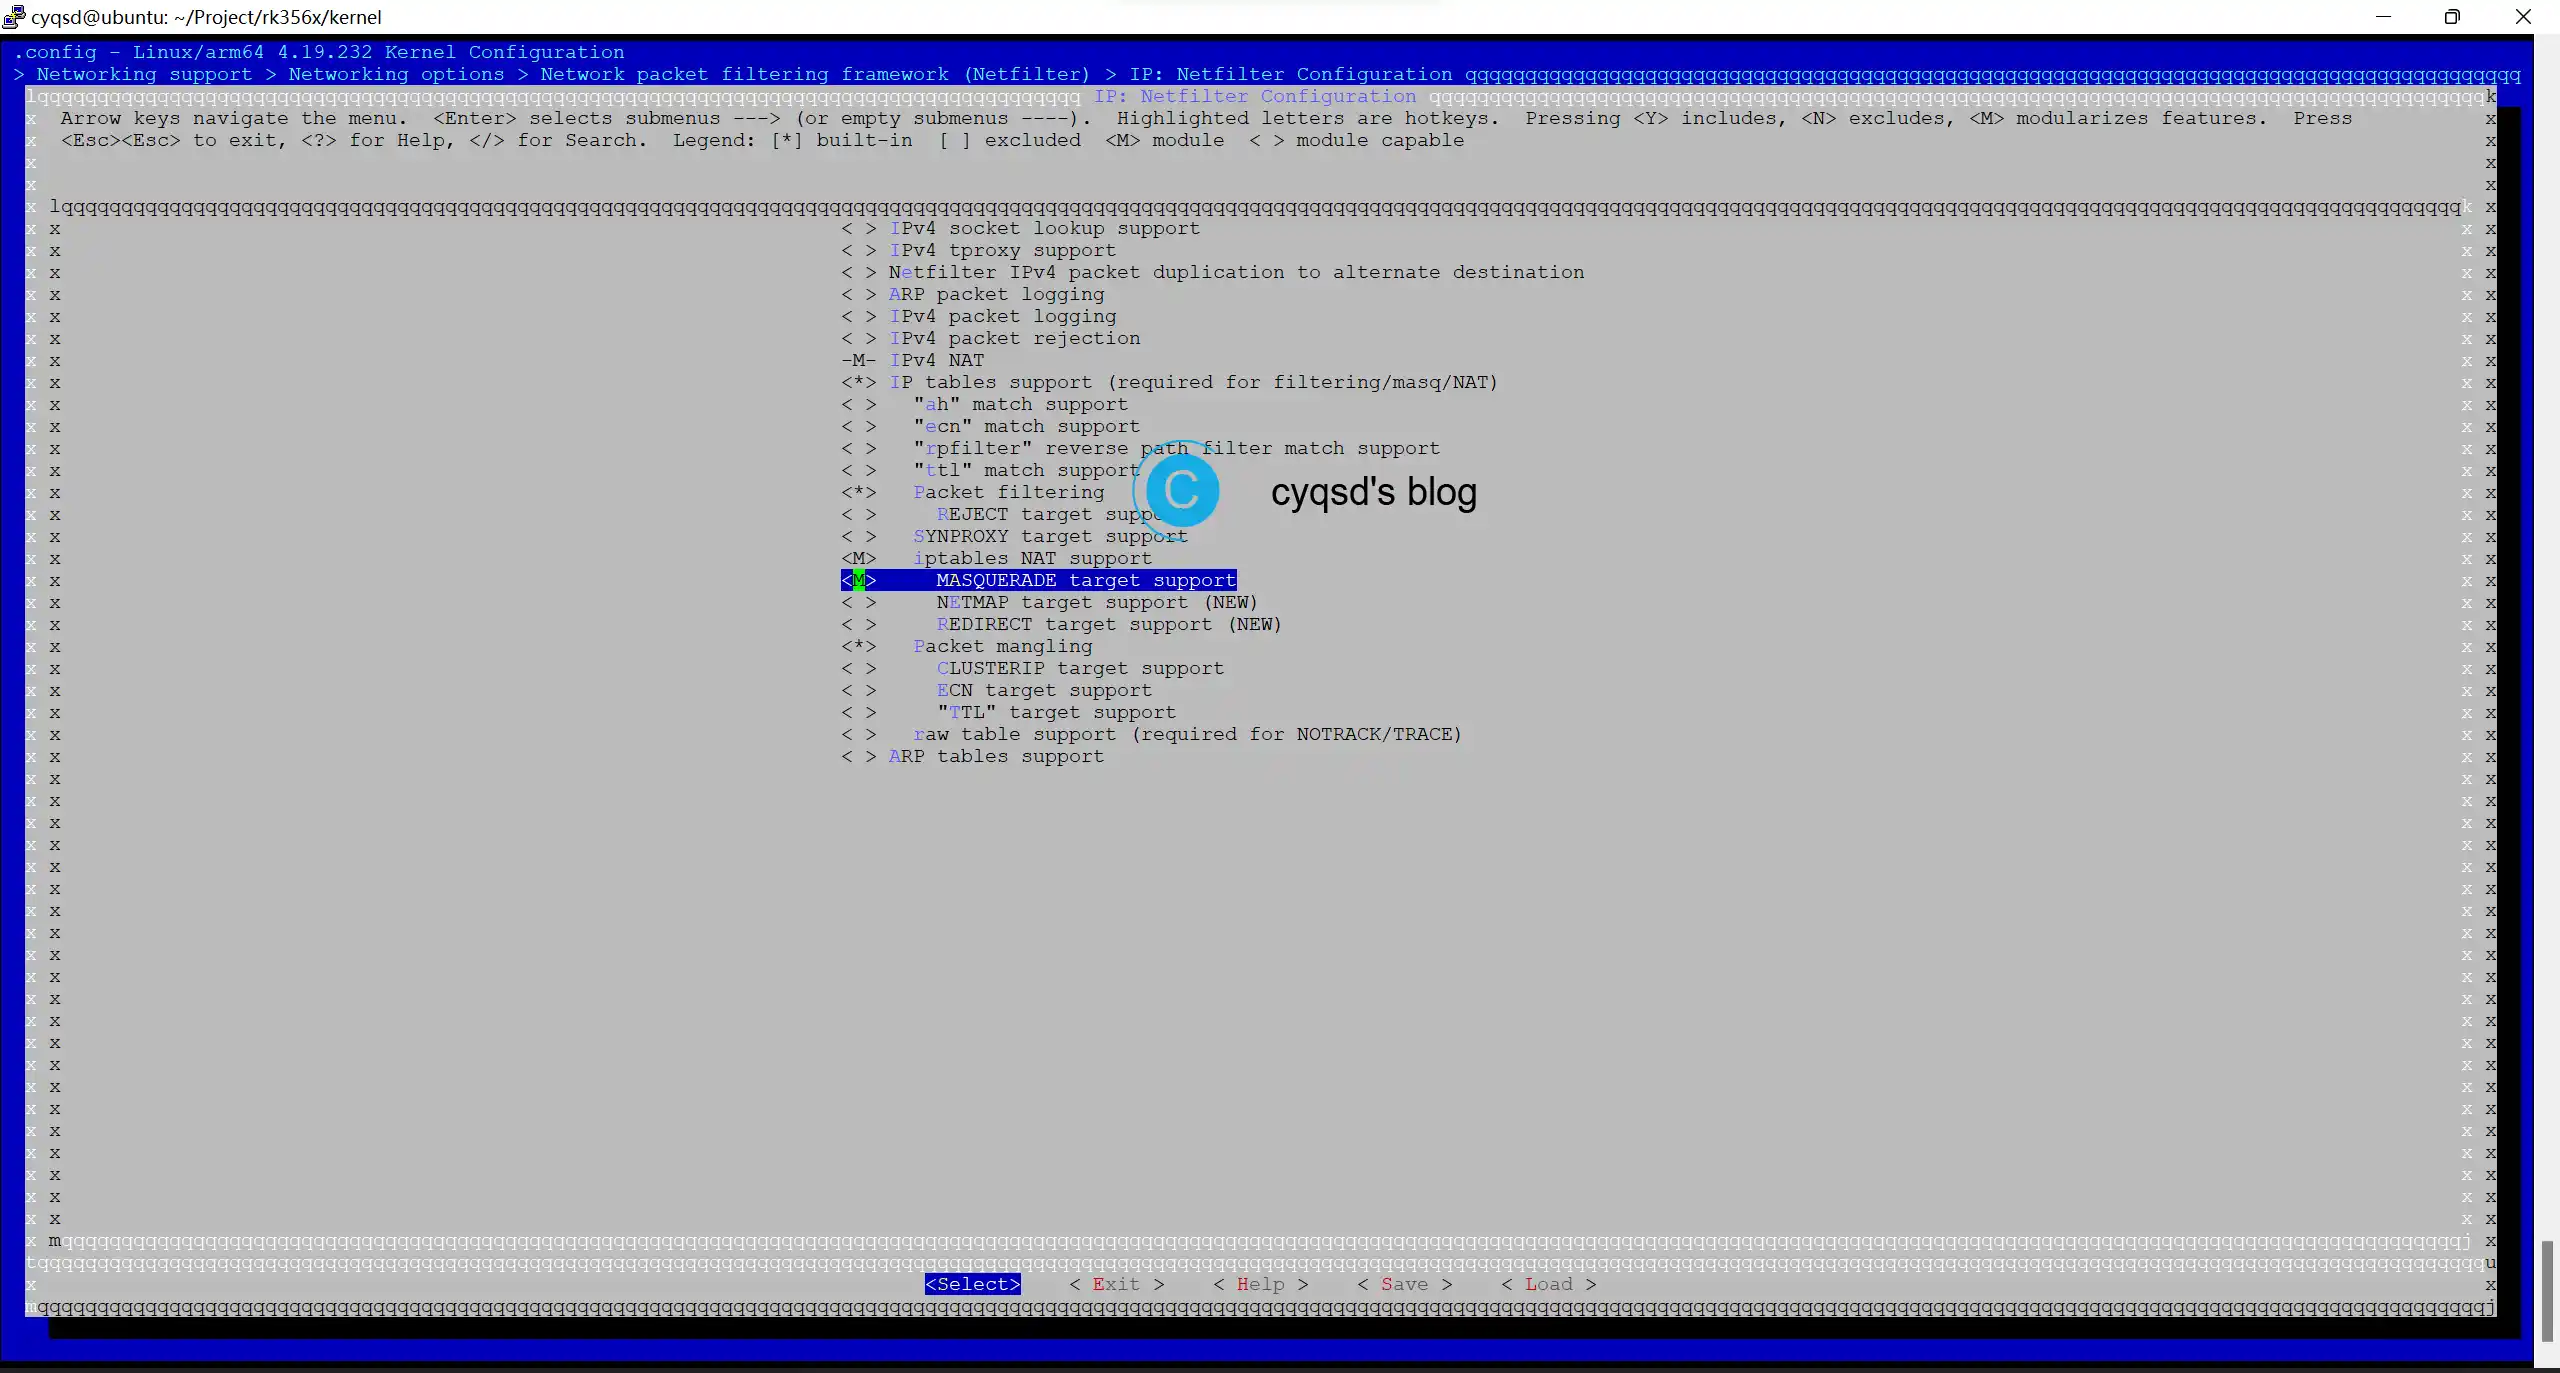The height and width of the screenshot is (1373, 2560).
Task: Select the IPv4 NAT entry
Action: coord(912,360)
